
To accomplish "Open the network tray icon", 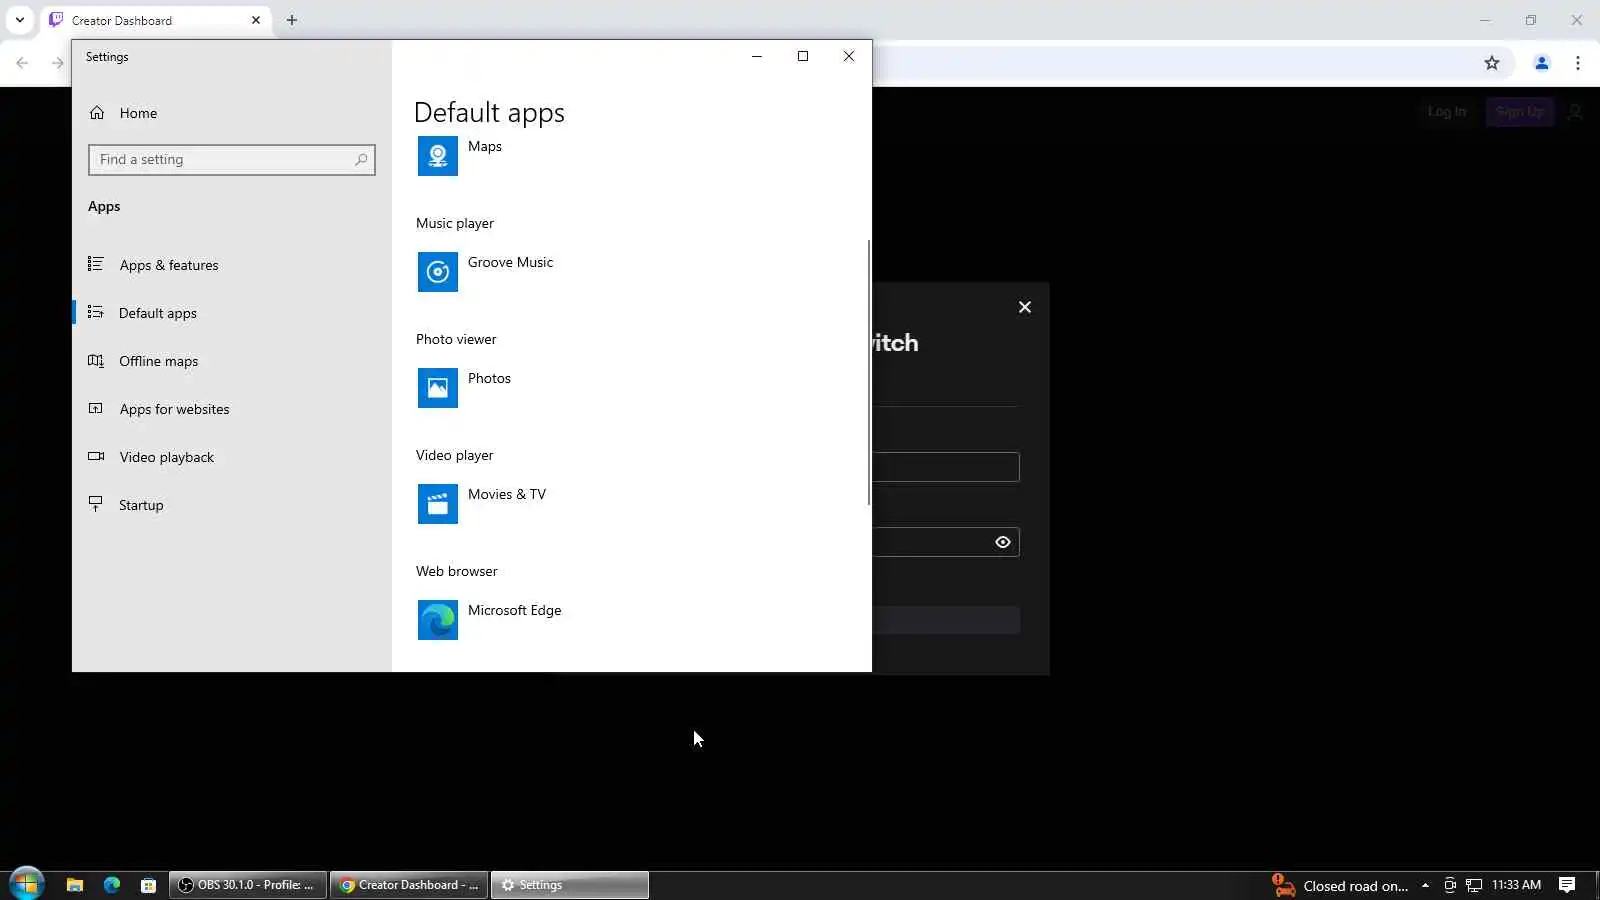I will tap(1474, 885).
